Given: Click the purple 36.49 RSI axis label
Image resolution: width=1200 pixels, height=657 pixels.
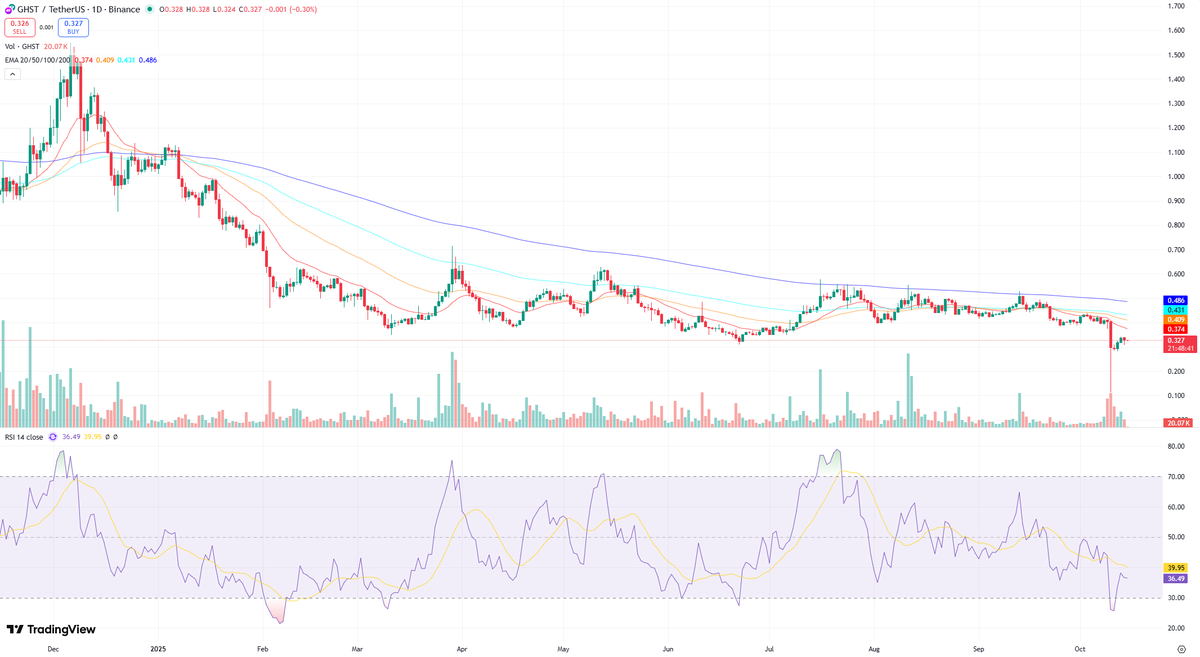Looking at the screenshot, I should (1176, 578).
